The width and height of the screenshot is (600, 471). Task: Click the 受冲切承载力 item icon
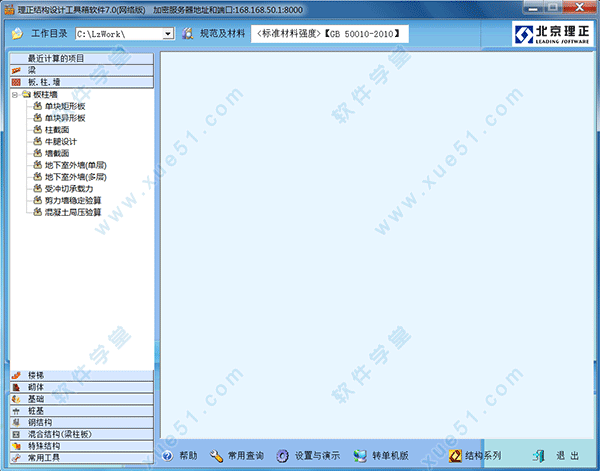[x=38, y=188]
